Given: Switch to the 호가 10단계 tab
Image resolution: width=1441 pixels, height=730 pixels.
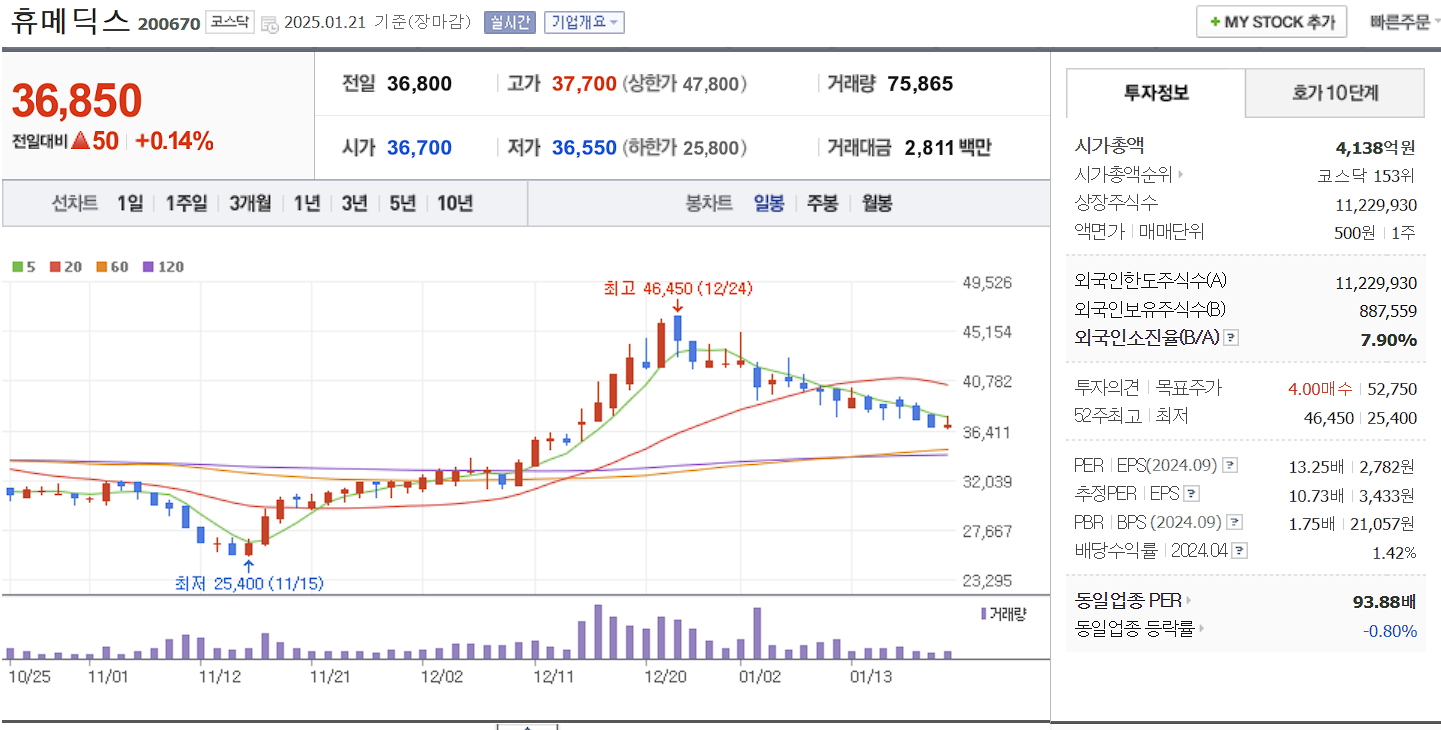Looking at the screenshot, I should (x=1334, y=92).
